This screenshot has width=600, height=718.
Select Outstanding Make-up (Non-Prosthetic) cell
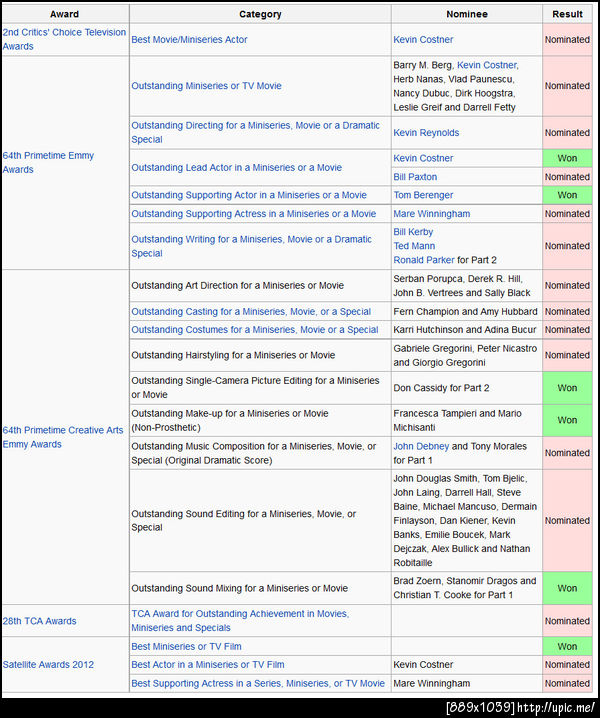260,420
